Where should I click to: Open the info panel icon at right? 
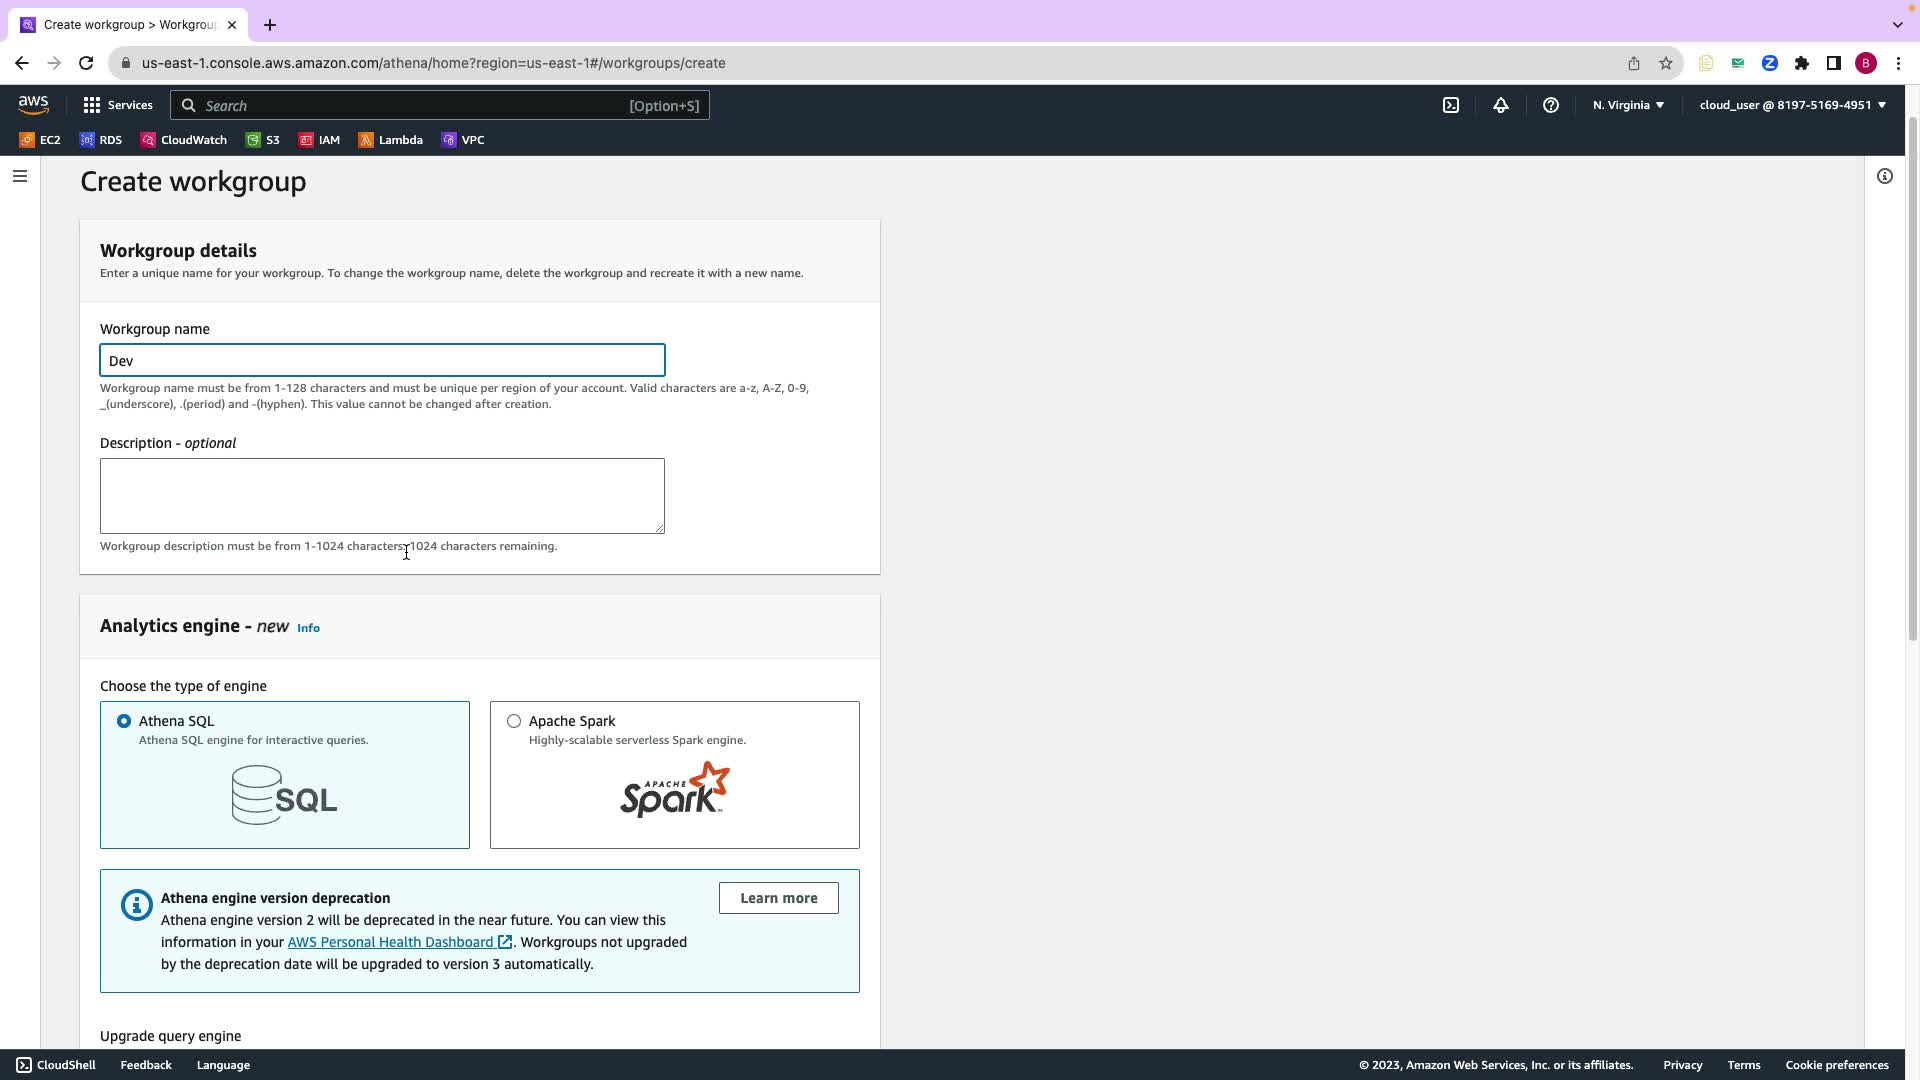click(1885, 177)
